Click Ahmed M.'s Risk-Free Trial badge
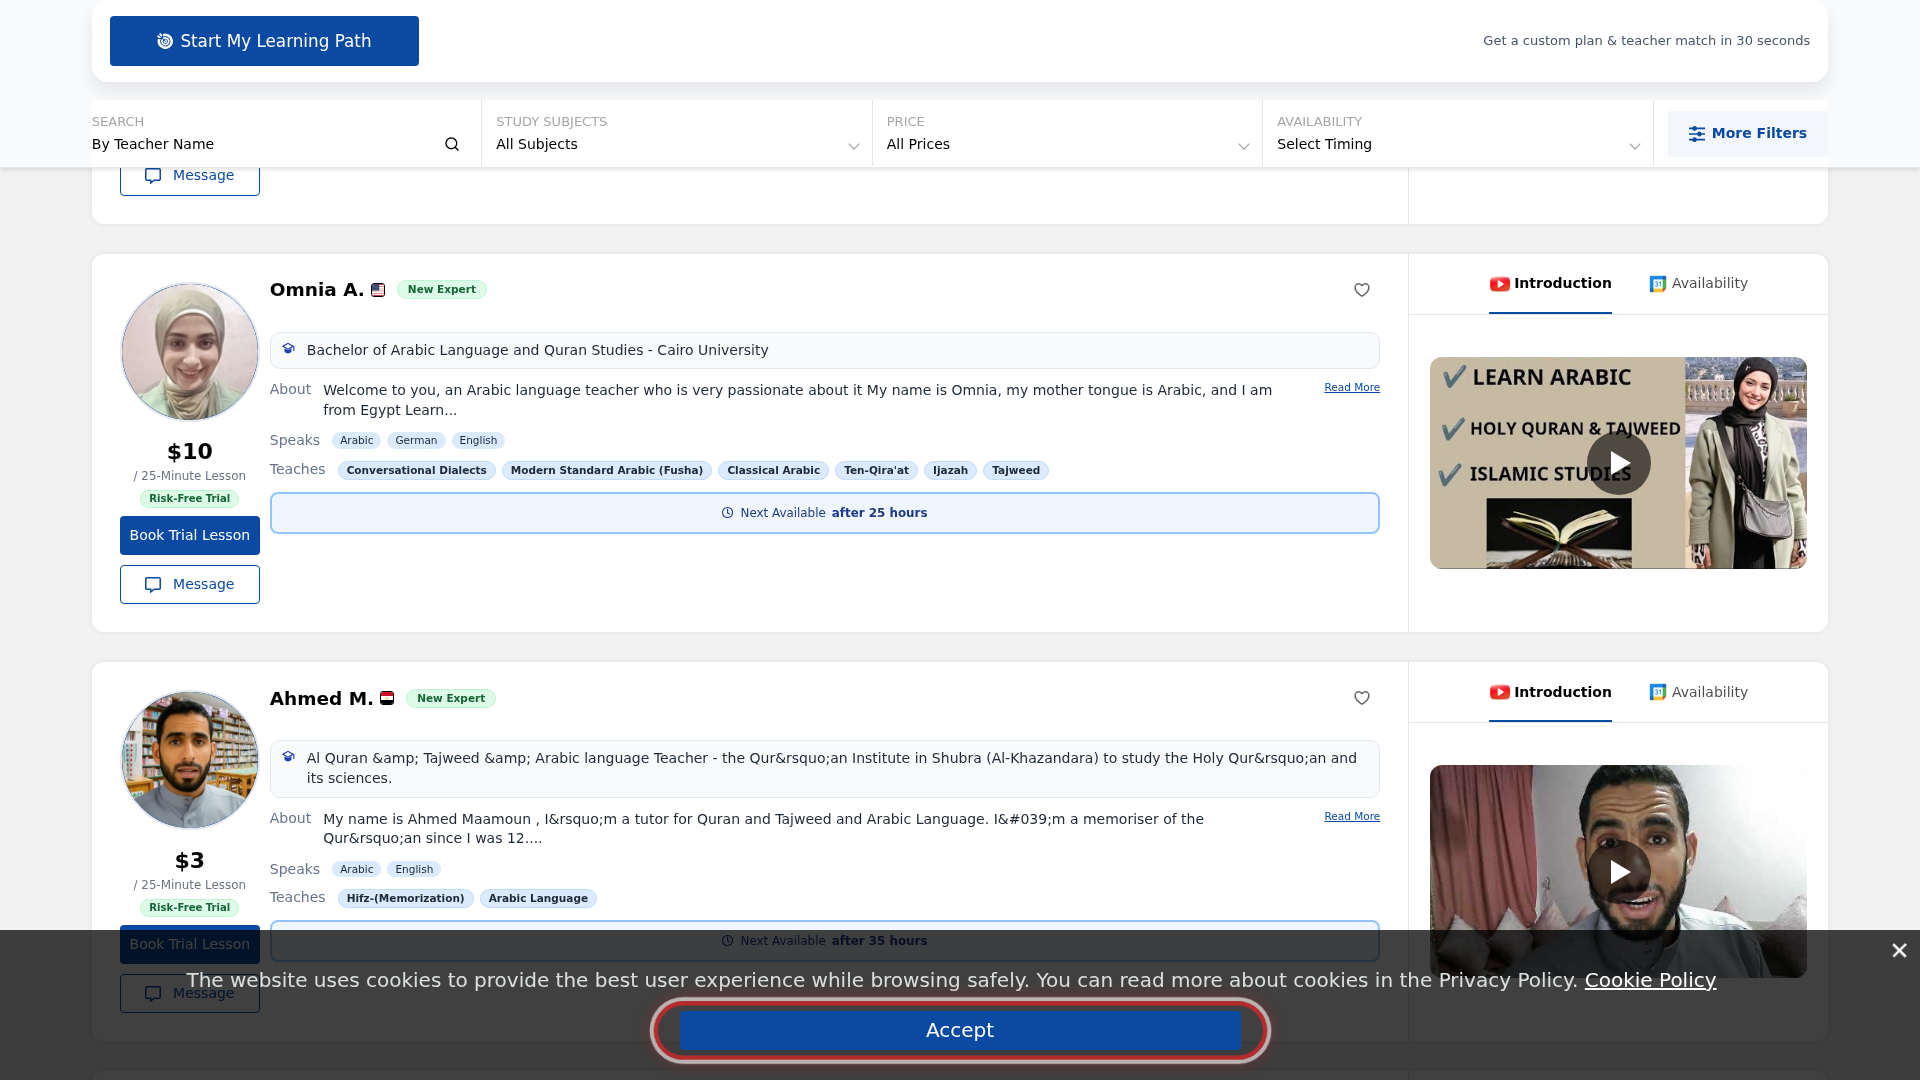This screenshot has height=1080, width=1920. pos(190,908)
